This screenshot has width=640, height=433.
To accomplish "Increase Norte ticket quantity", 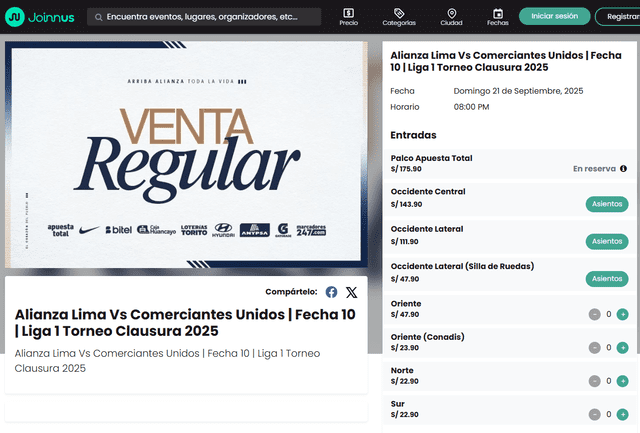I will point(622,381).
